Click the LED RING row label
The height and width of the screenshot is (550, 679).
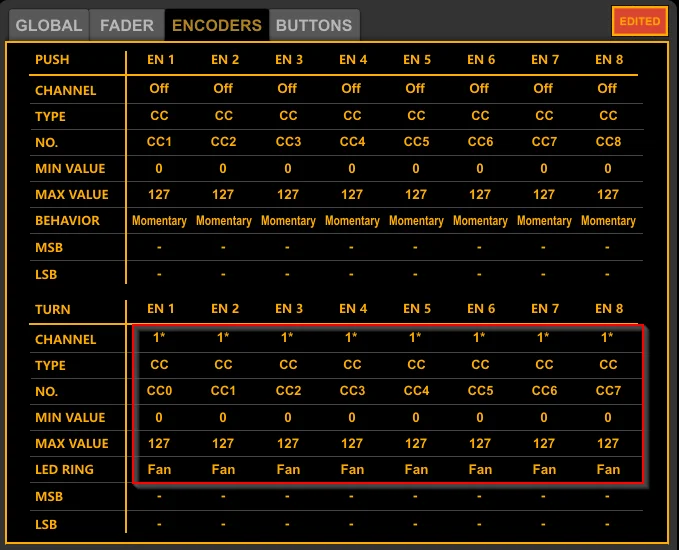point(64,469)
